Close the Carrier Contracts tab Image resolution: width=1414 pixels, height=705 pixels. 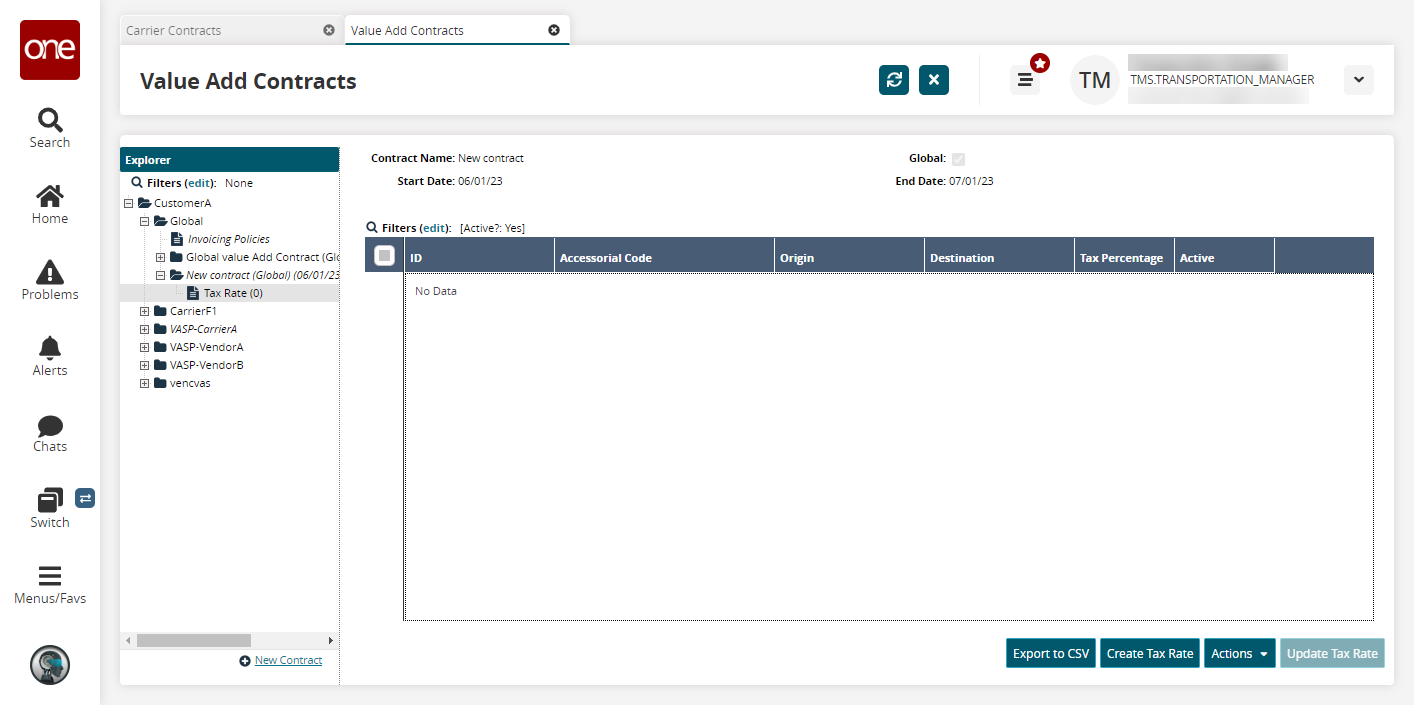(329, 30)
